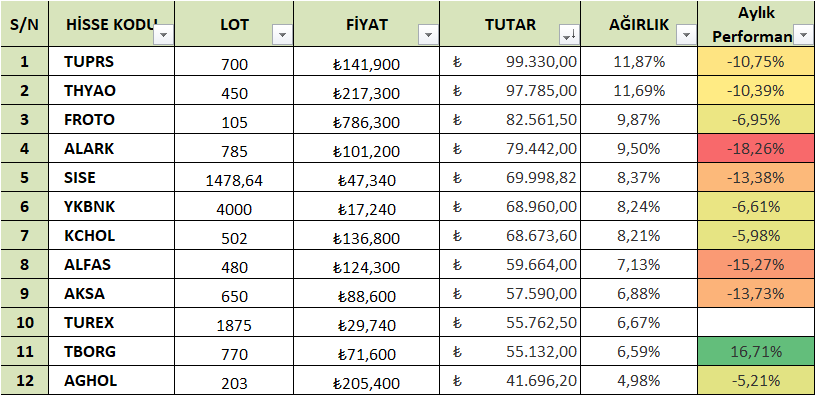This screenshot has height=395, width=815.
Task: Open the AĞIRLIK column filter dropdown
Action: coord(687,35)
